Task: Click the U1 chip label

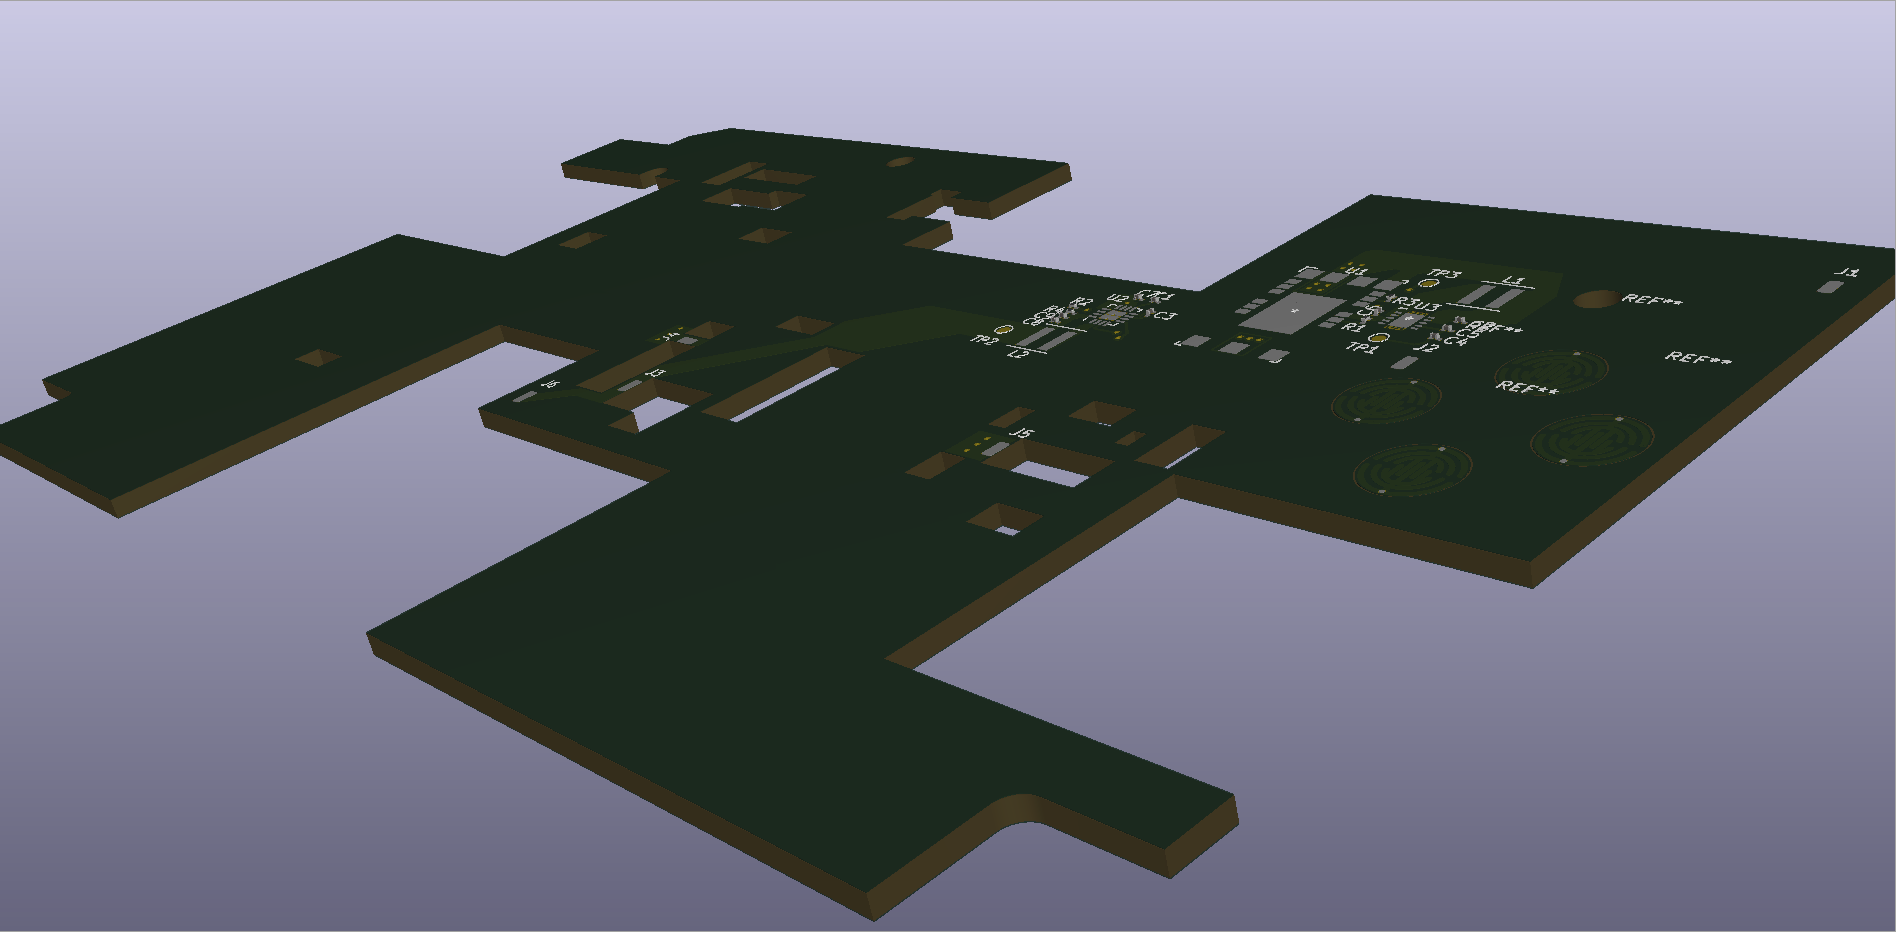Action: (1356, 271)
